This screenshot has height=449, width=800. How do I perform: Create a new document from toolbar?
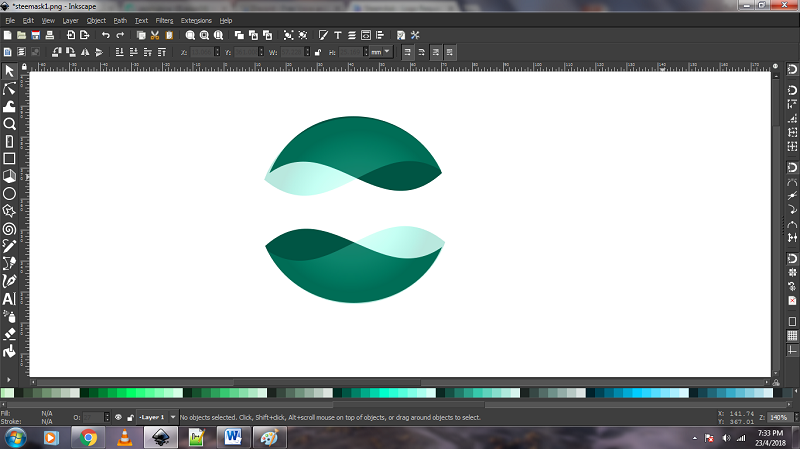pos(7,35)
